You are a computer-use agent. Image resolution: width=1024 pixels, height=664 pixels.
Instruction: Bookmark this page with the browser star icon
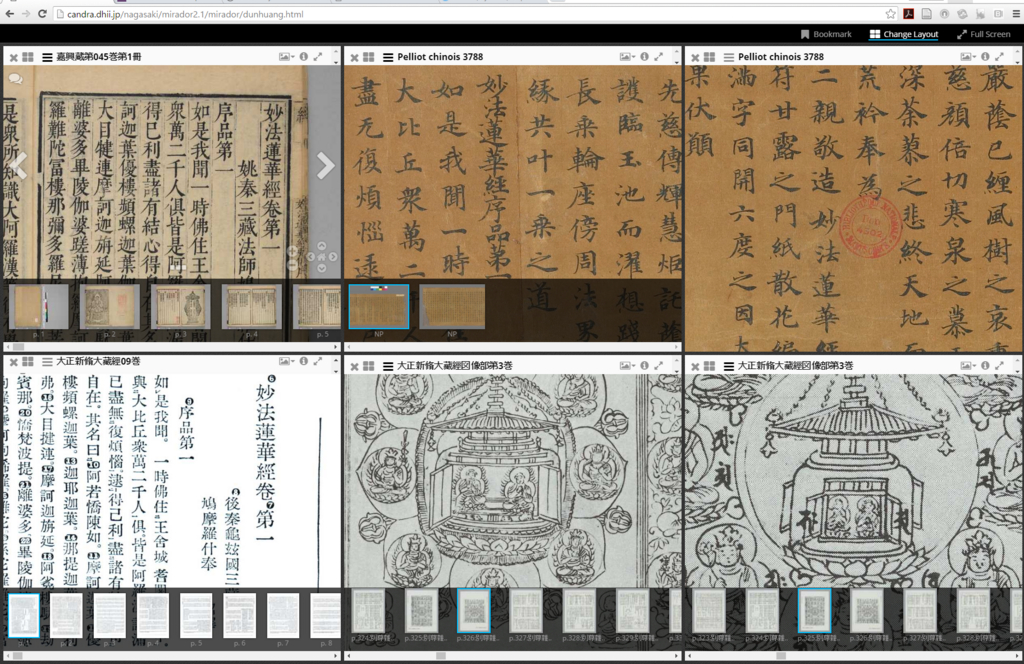[x=890, y=14]
